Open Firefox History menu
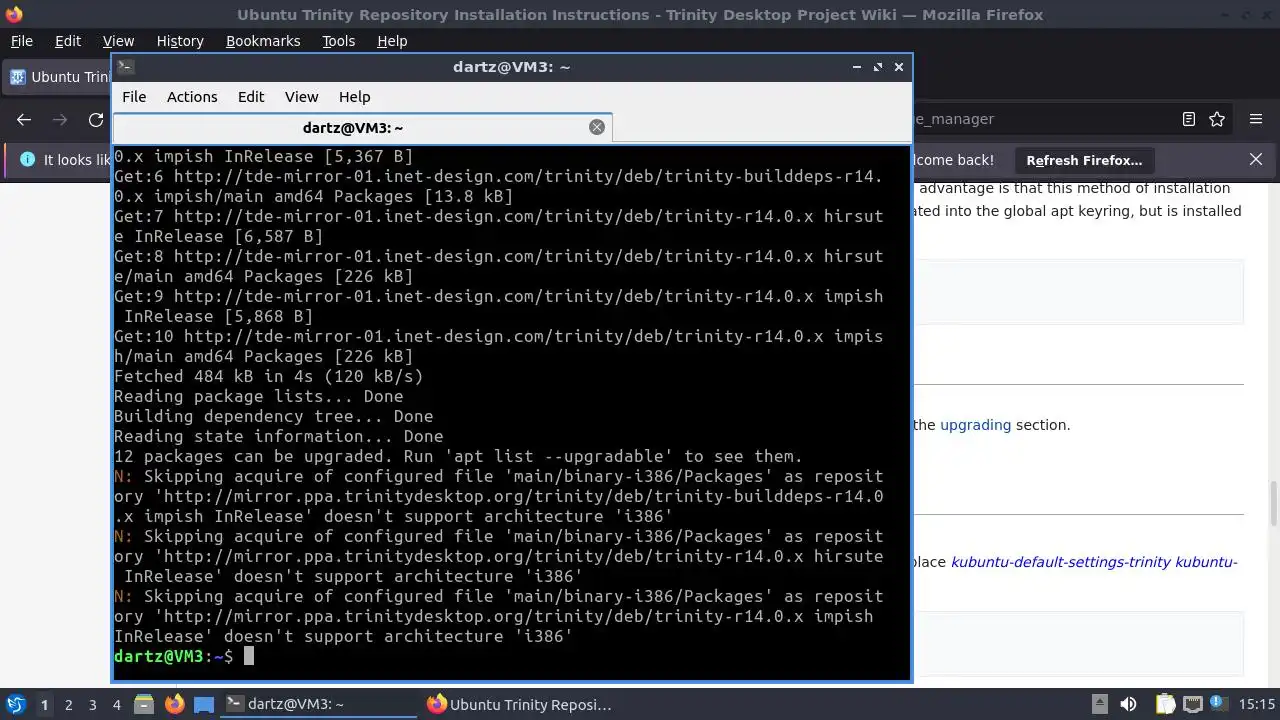Viewport: 1280px width, 720px height. tap(180, 41)
